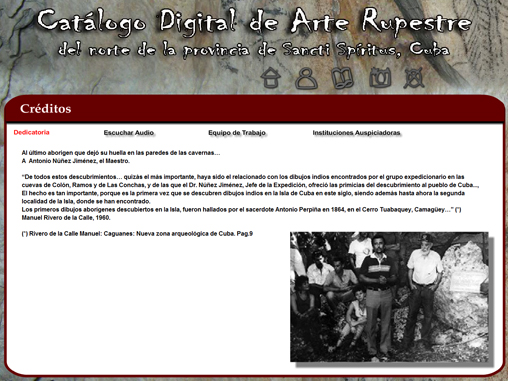508x381 pixels.
Task: Click the quoted paragraph about descubrimientos
Action: pyautogui.click(x=250, y=189)
